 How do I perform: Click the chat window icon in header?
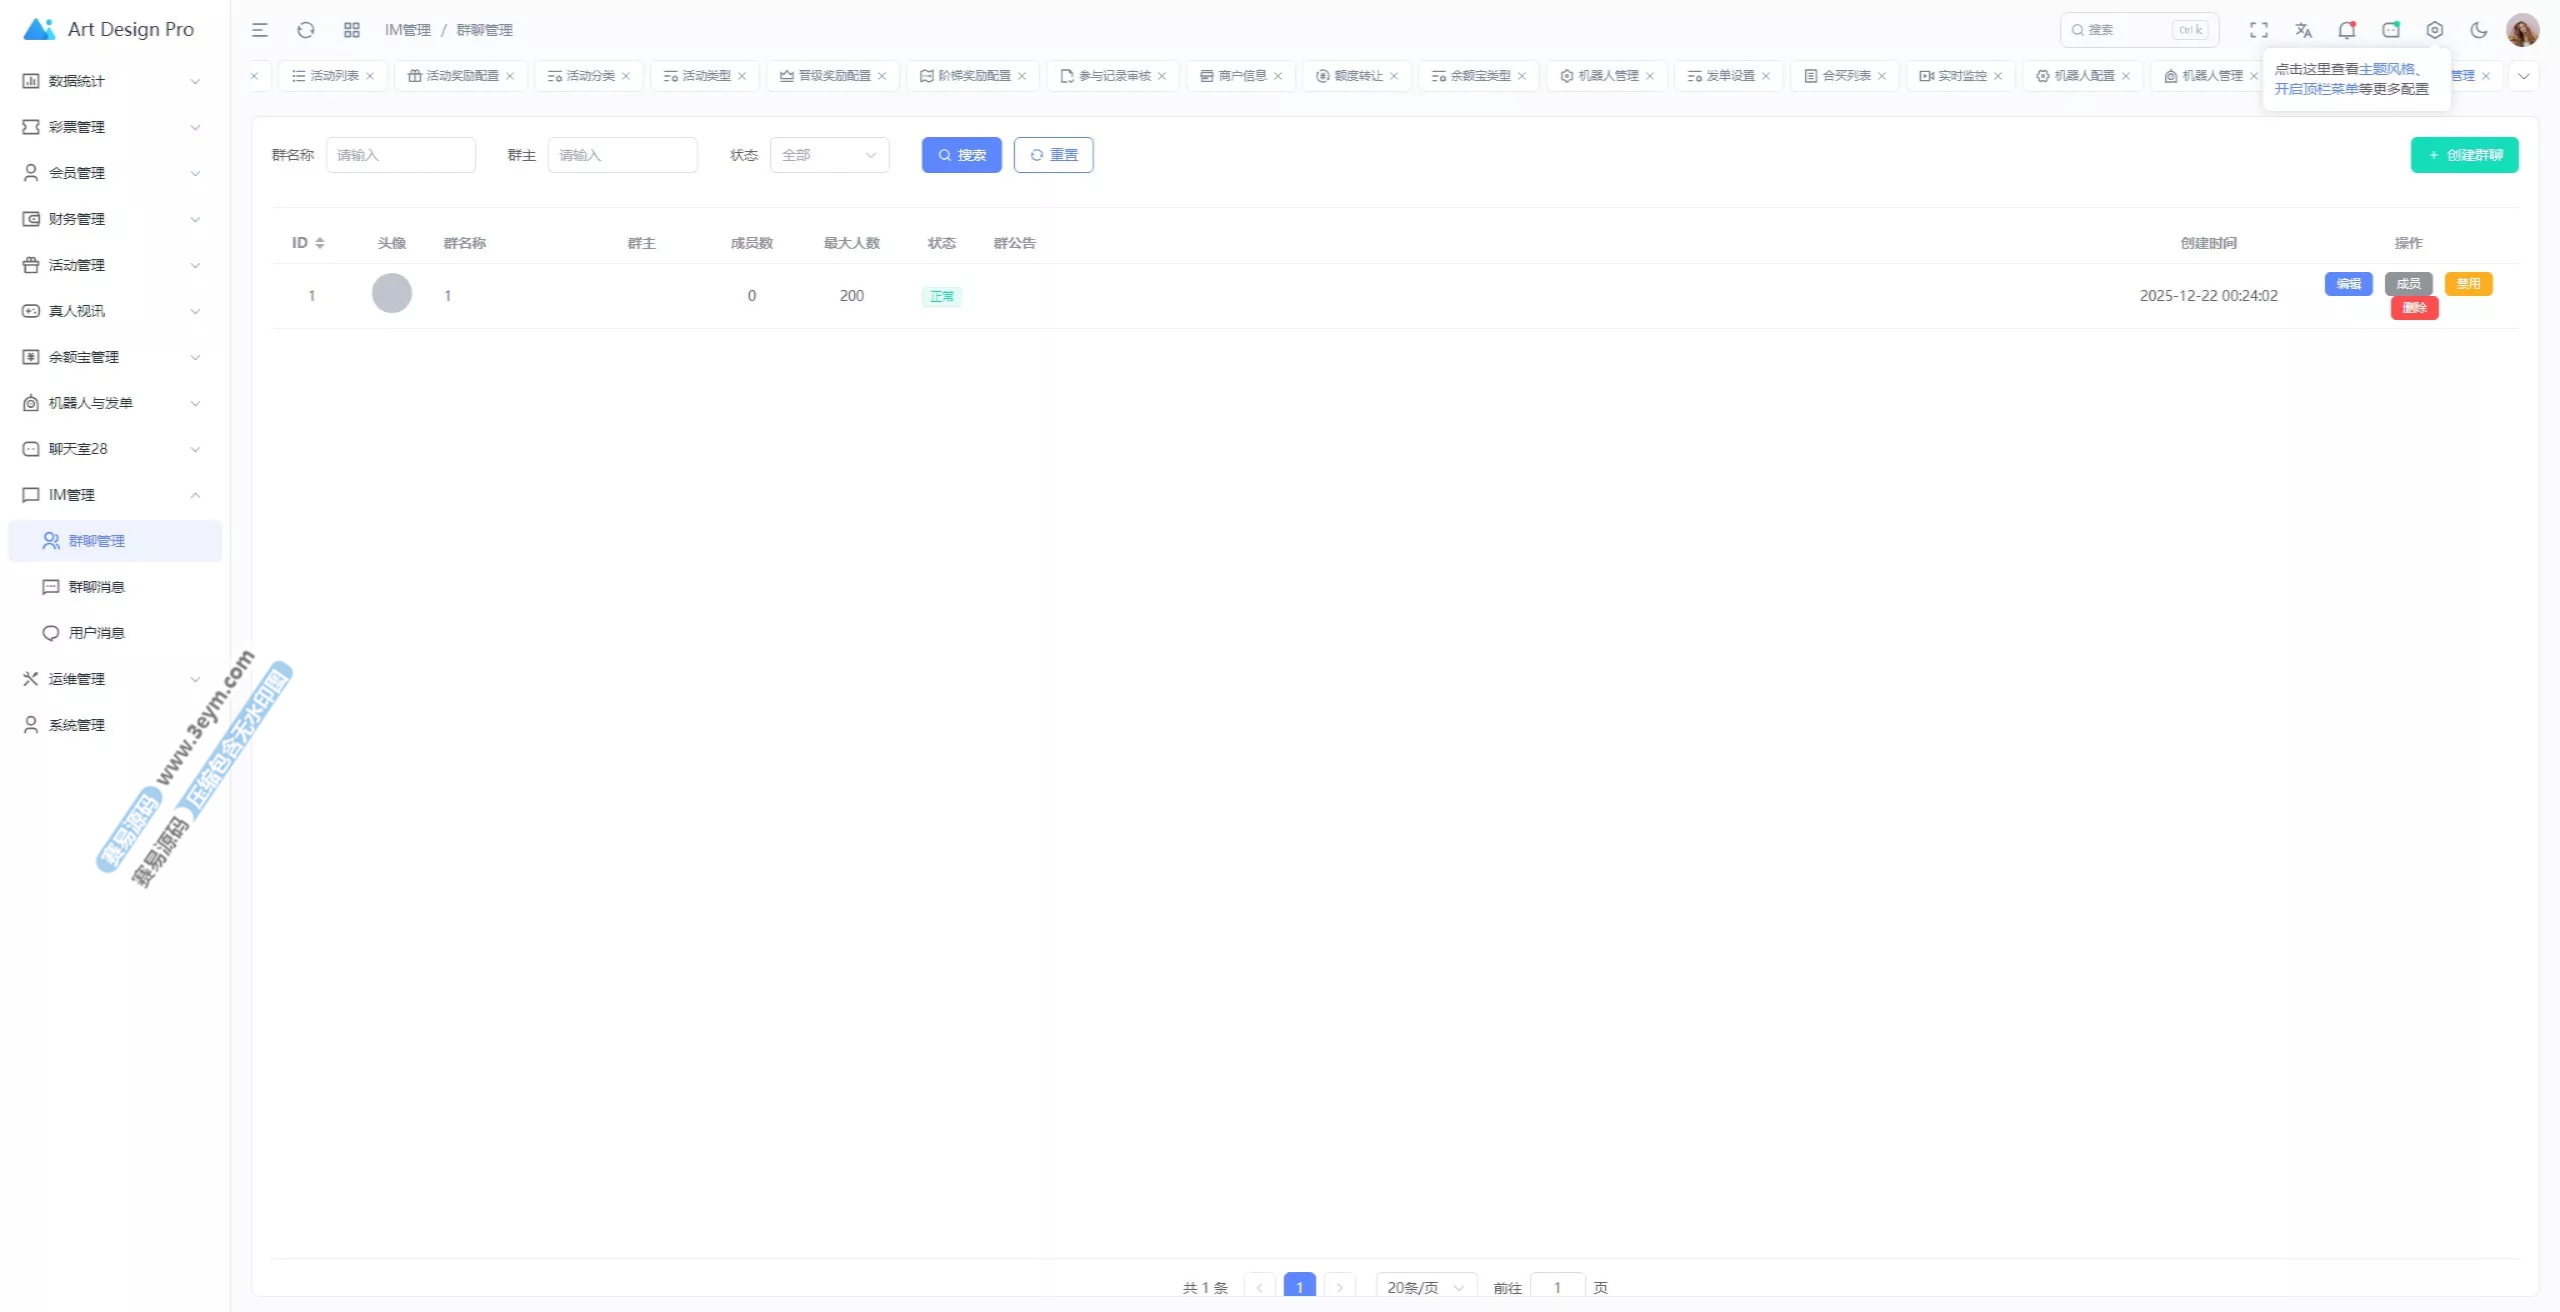[2391, 30]
